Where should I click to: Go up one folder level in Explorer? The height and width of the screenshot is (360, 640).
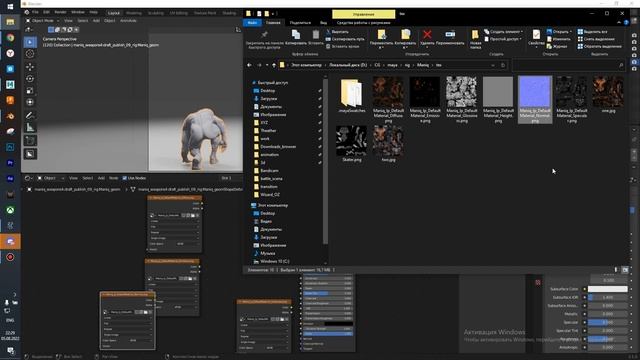point(274,65)
